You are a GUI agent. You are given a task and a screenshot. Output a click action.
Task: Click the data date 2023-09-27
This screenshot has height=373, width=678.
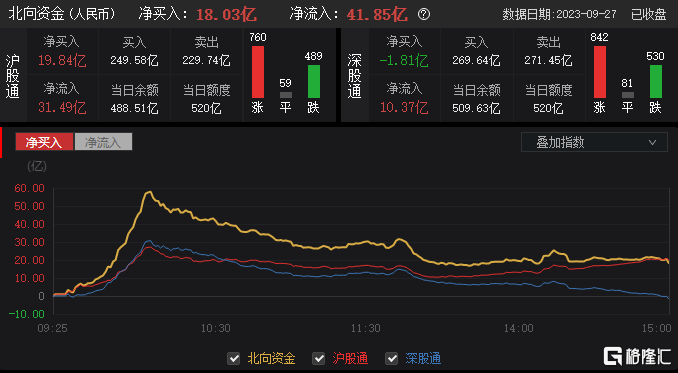tap(586, 14)
